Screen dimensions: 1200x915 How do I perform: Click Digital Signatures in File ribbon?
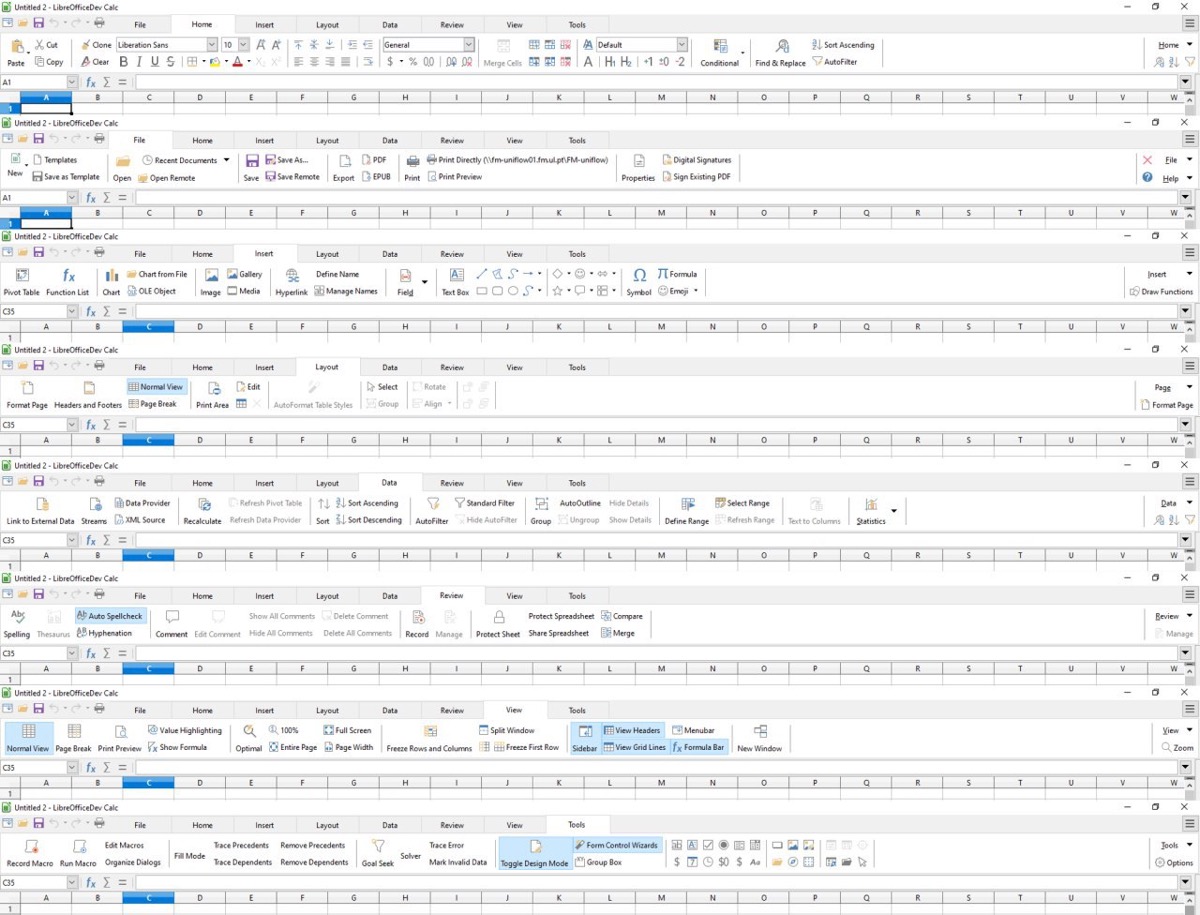point(695,160)
